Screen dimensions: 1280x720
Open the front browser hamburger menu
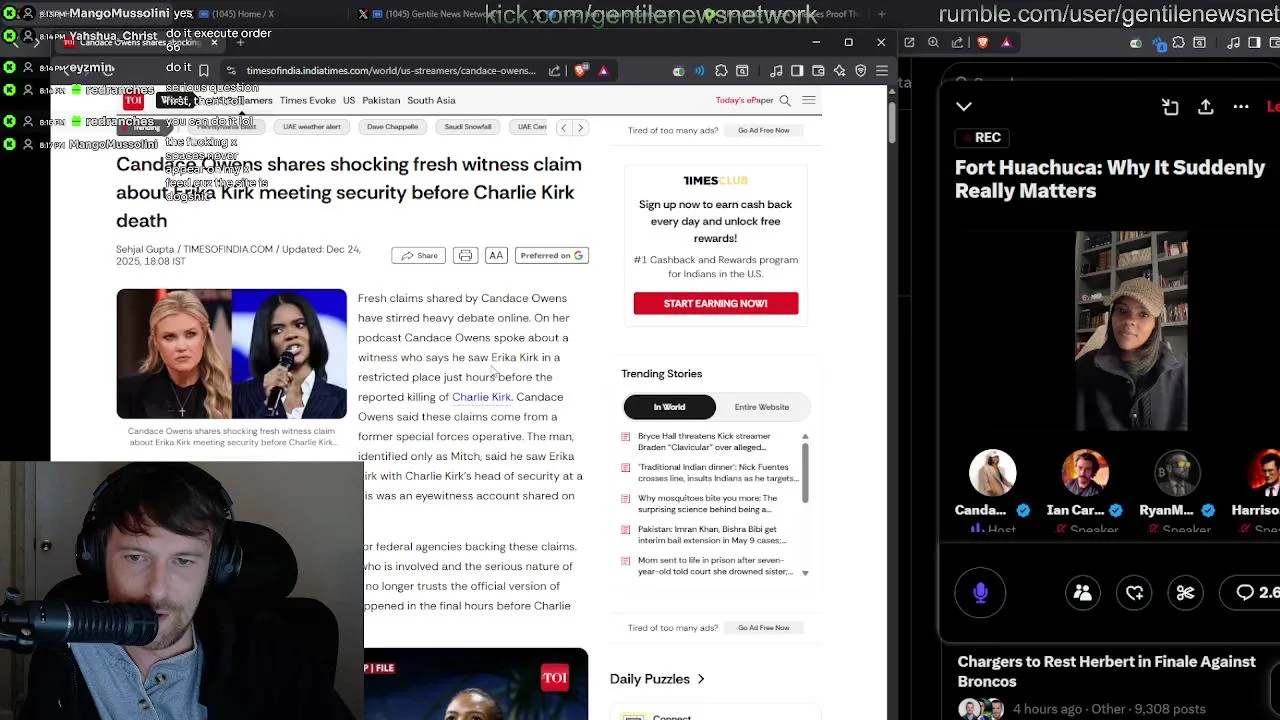click(x=881, y=71)
